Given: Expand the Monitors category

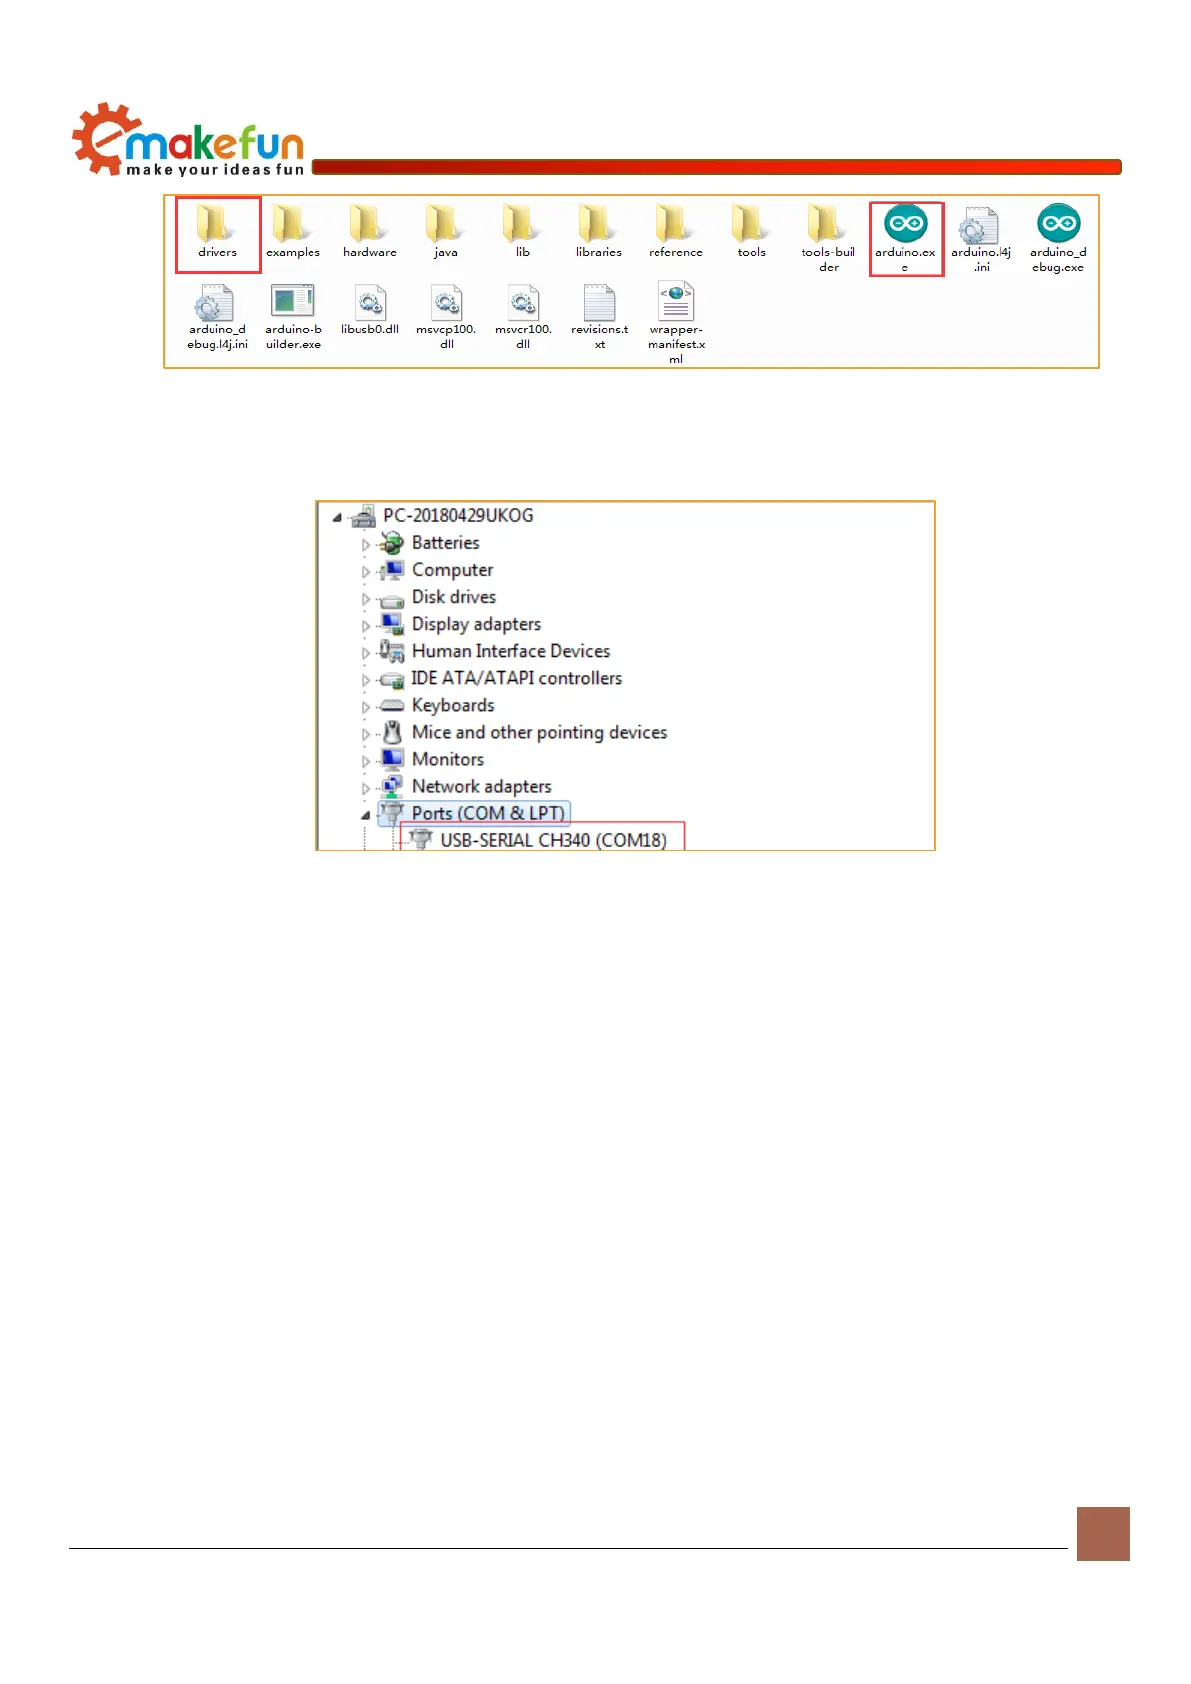Looking at the screenshot, I should tap(365, 761).
